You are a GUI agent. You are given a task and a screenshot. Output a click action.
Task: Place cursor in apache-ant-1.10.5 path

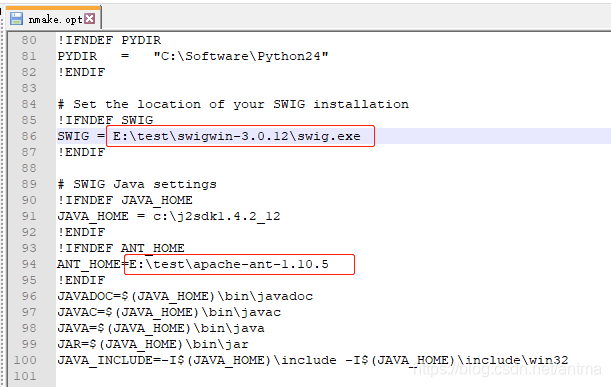[229, 264]
